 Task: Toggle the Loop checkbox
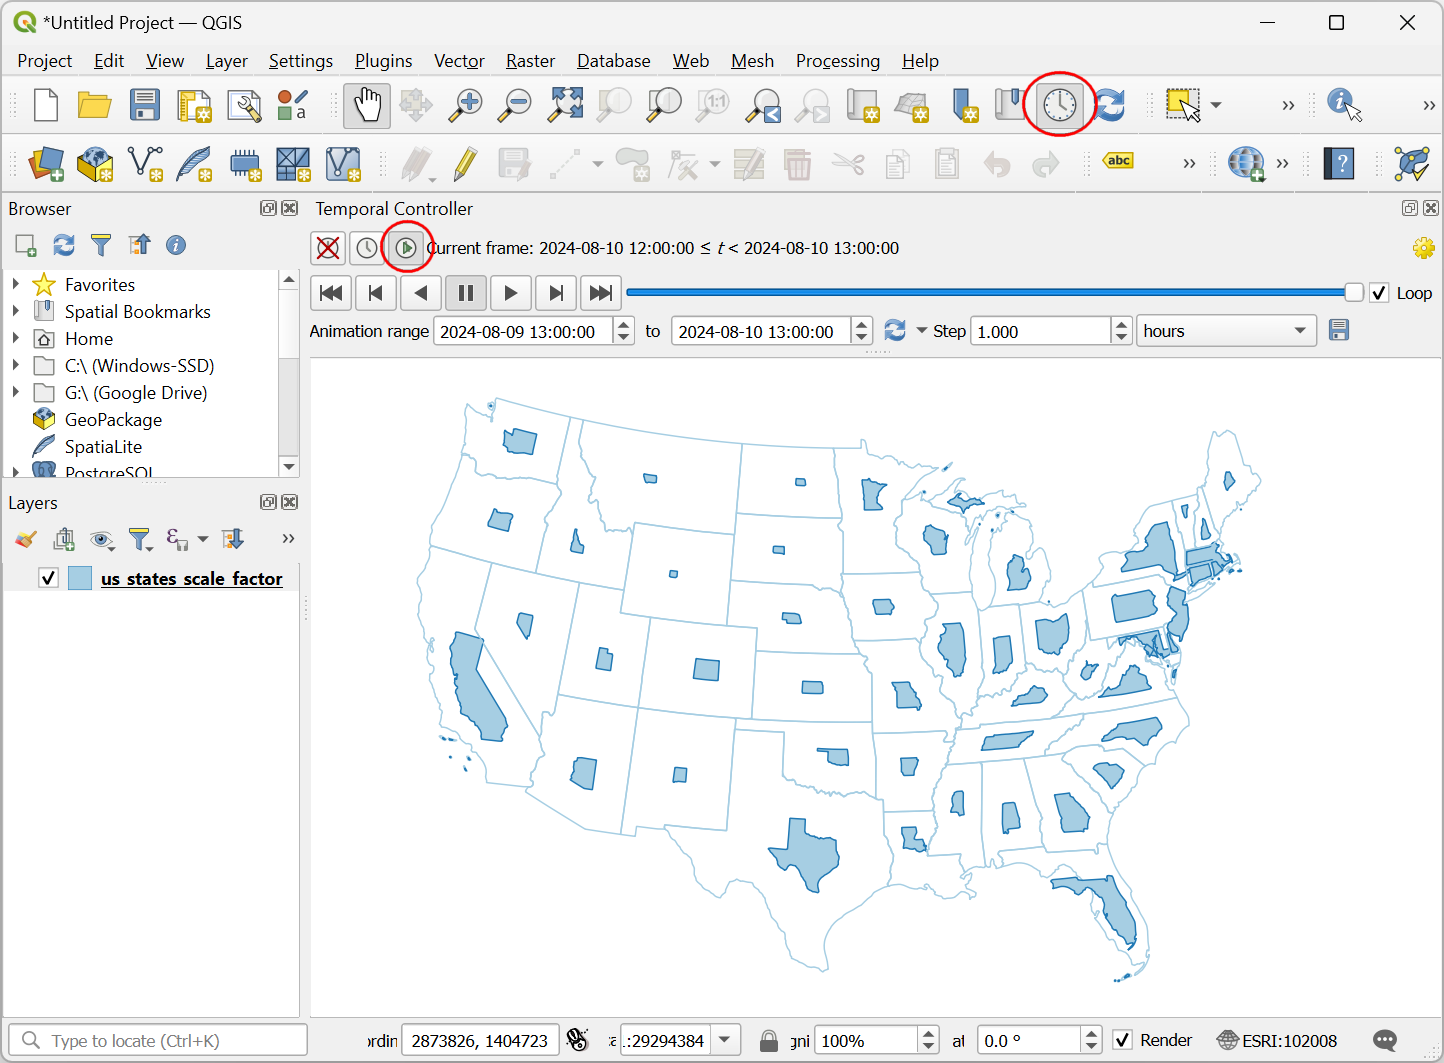click(x=1379, y=293)
